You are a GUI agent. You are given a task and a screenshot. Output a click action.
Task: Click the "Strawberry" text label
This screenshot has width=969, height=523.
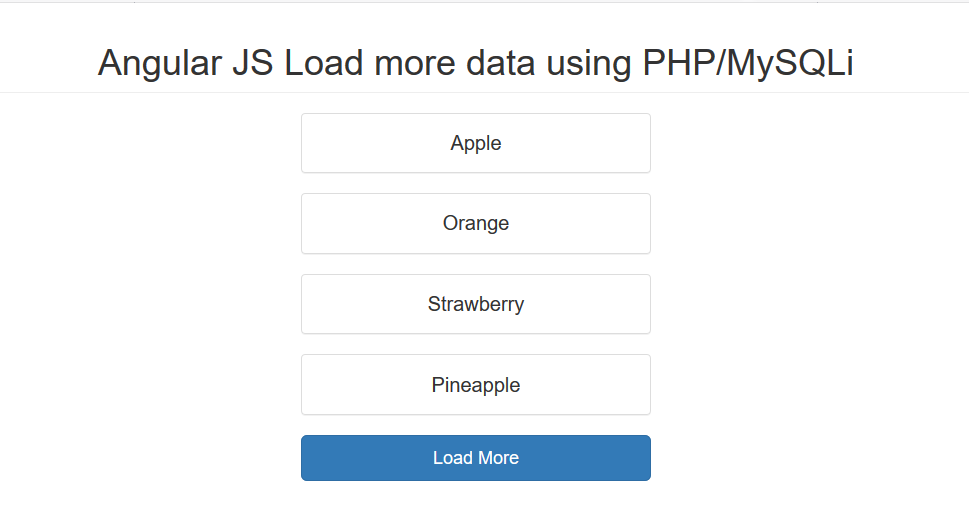point(476,305)
